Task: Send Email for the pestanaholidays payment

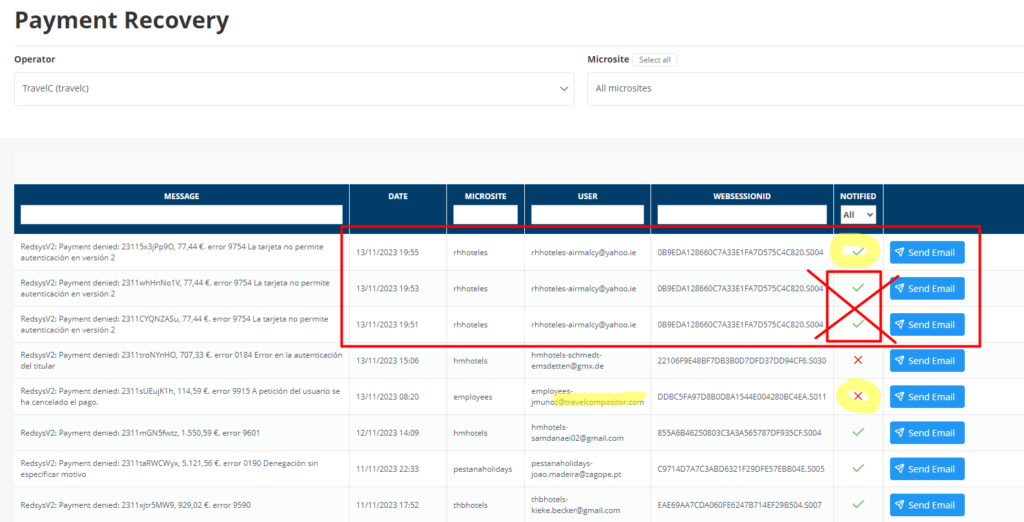Action: [x=926, y=468]
